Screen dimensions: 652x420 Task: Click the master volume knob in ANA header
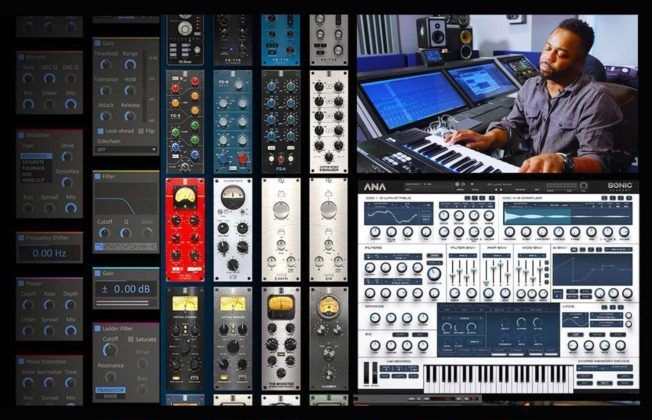coord(583,186)
